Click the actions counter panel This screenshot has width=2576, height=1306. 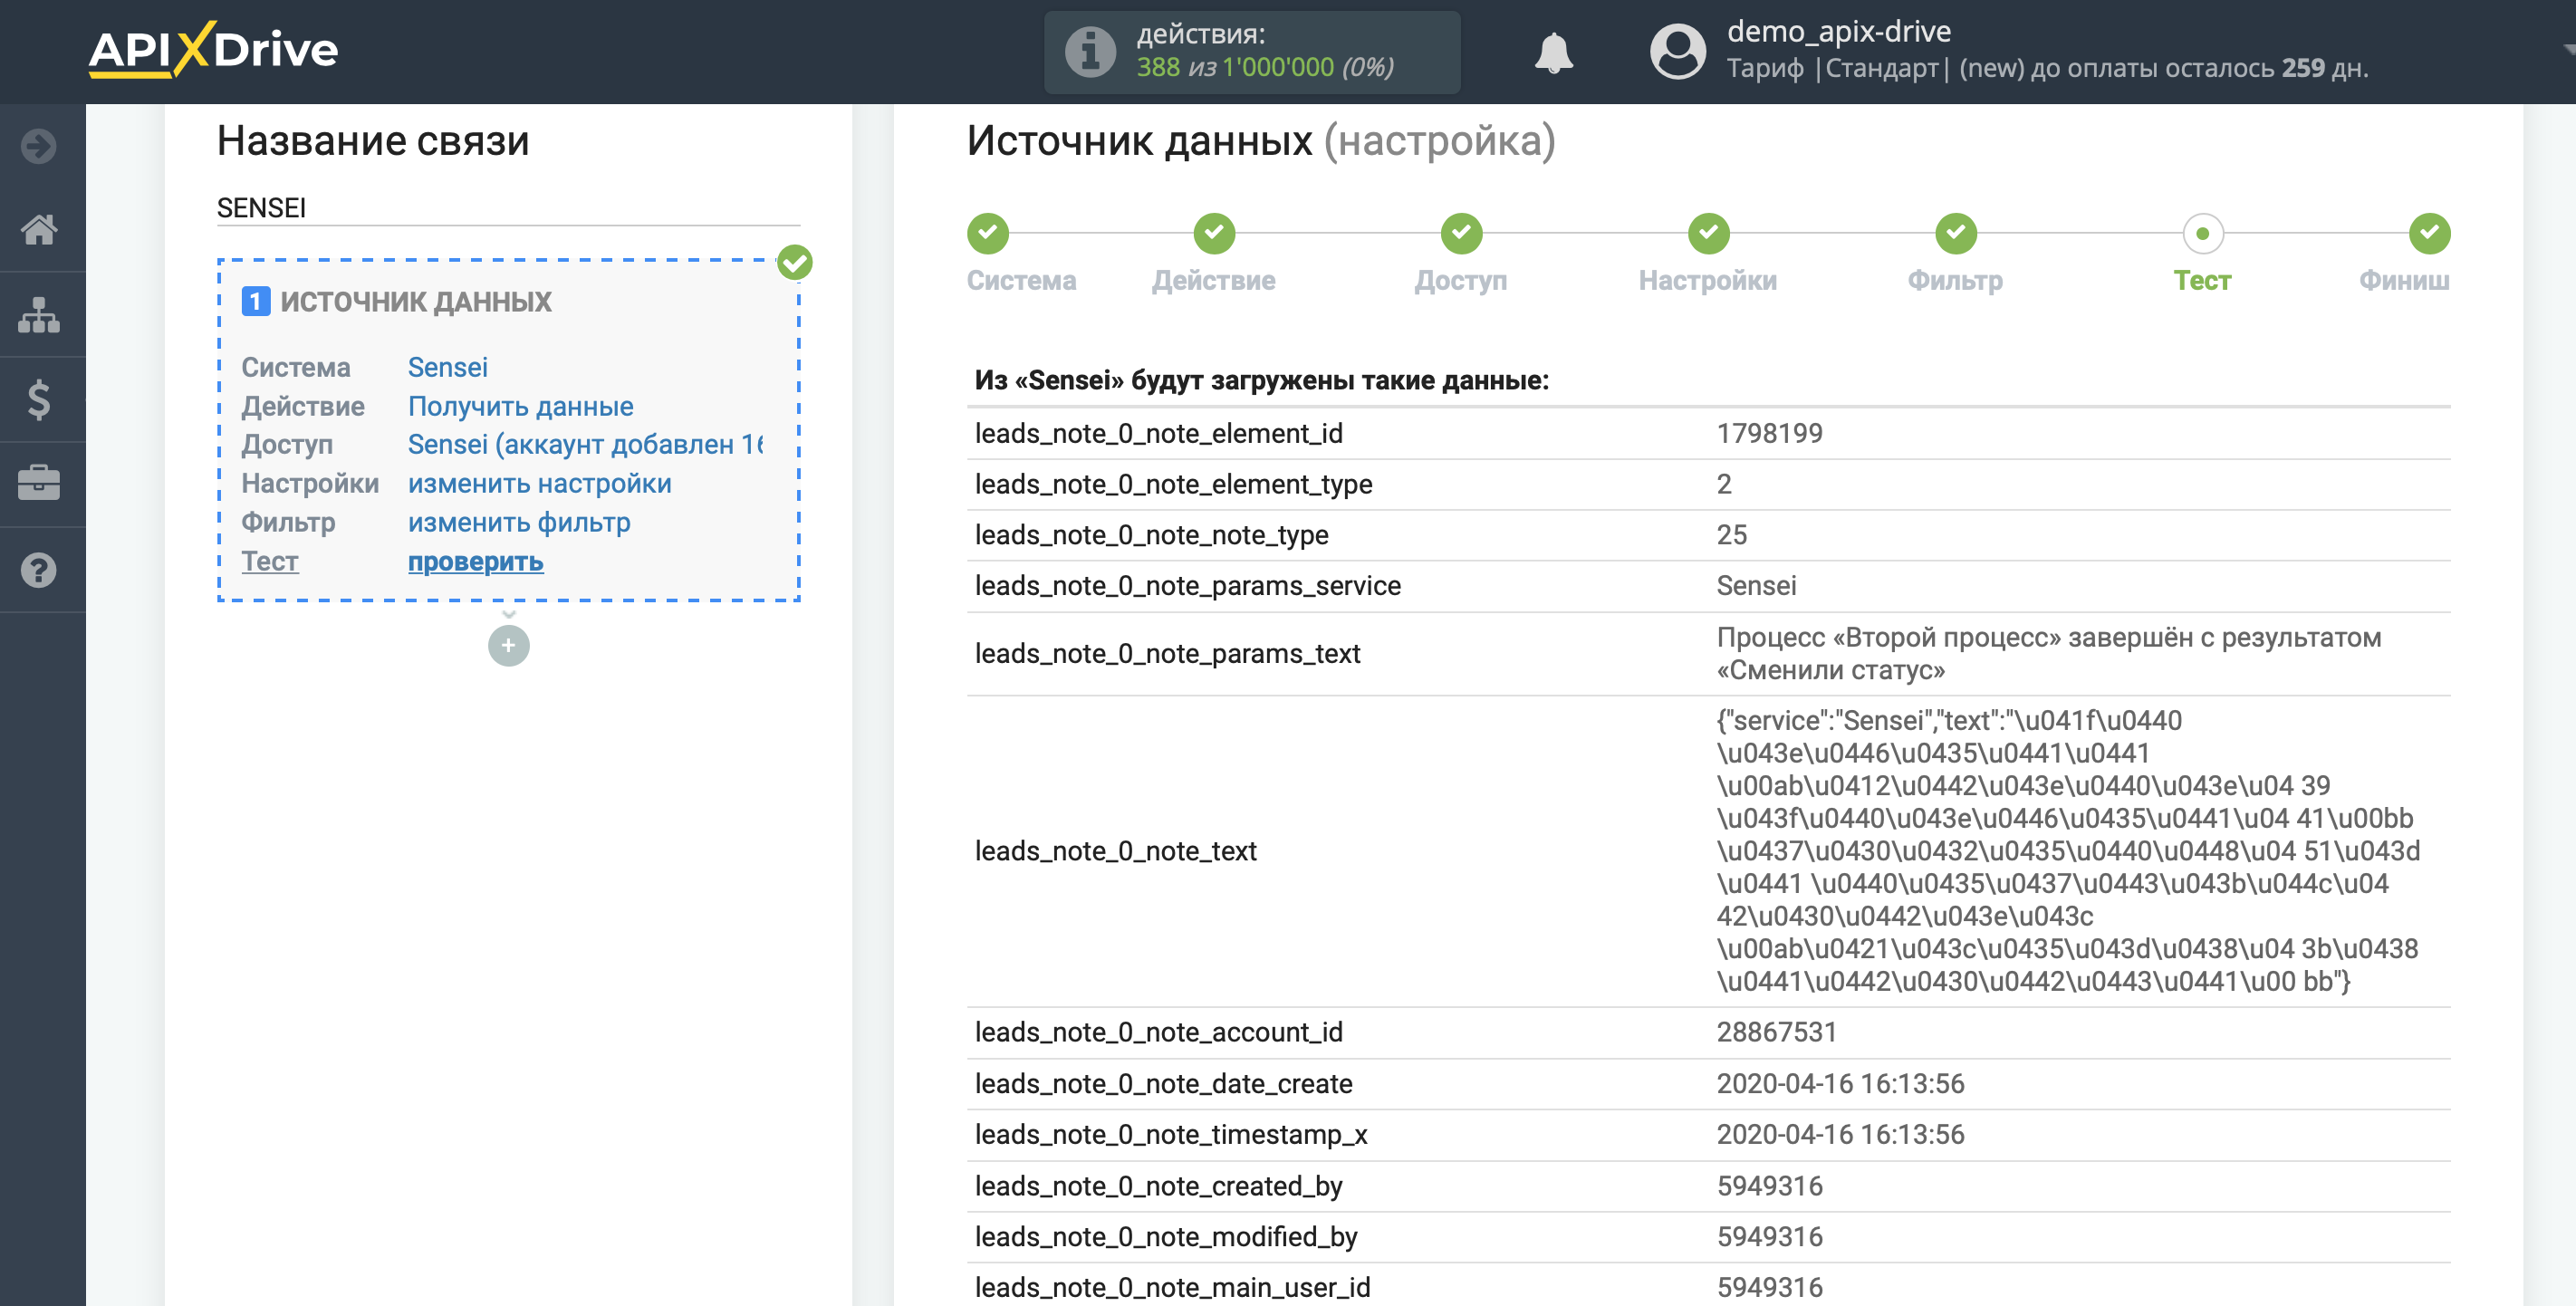(x=1252, y=52)
